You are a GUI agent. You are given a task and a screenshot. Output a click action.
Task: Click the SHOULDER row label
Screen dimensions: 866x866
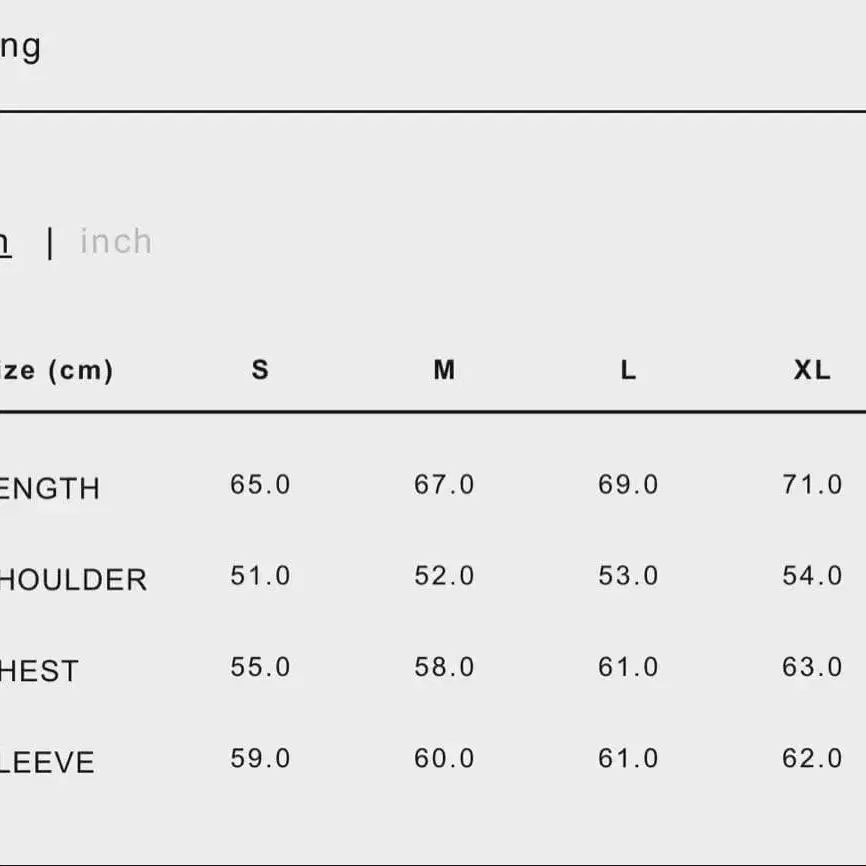[72, 580]
